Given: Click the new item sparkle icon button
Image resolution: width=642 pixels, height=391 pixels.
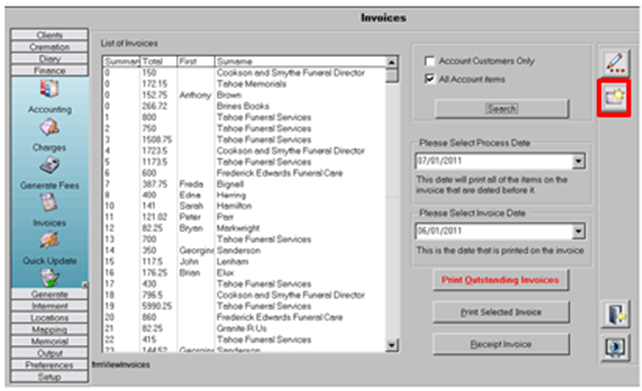Looking at the screenshot, I should (614, 98).
